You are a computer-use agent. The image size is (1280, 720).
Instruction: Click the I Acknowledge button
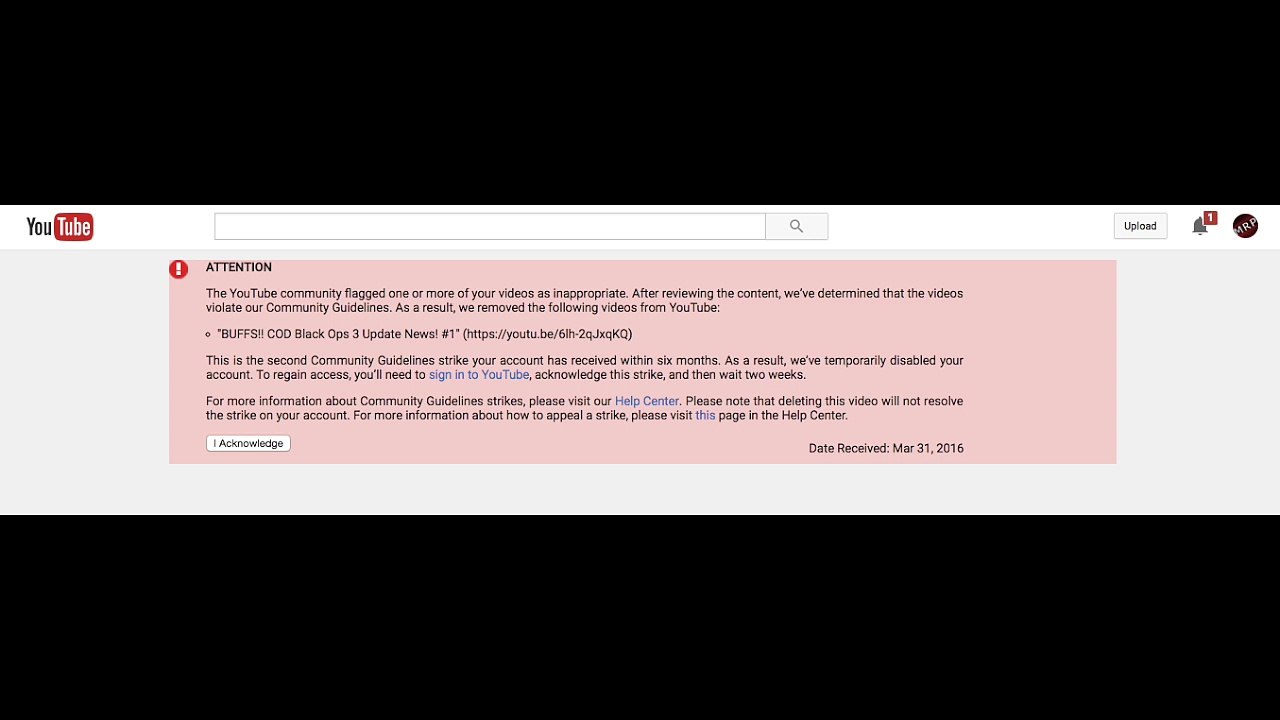[x=248, y=443]
